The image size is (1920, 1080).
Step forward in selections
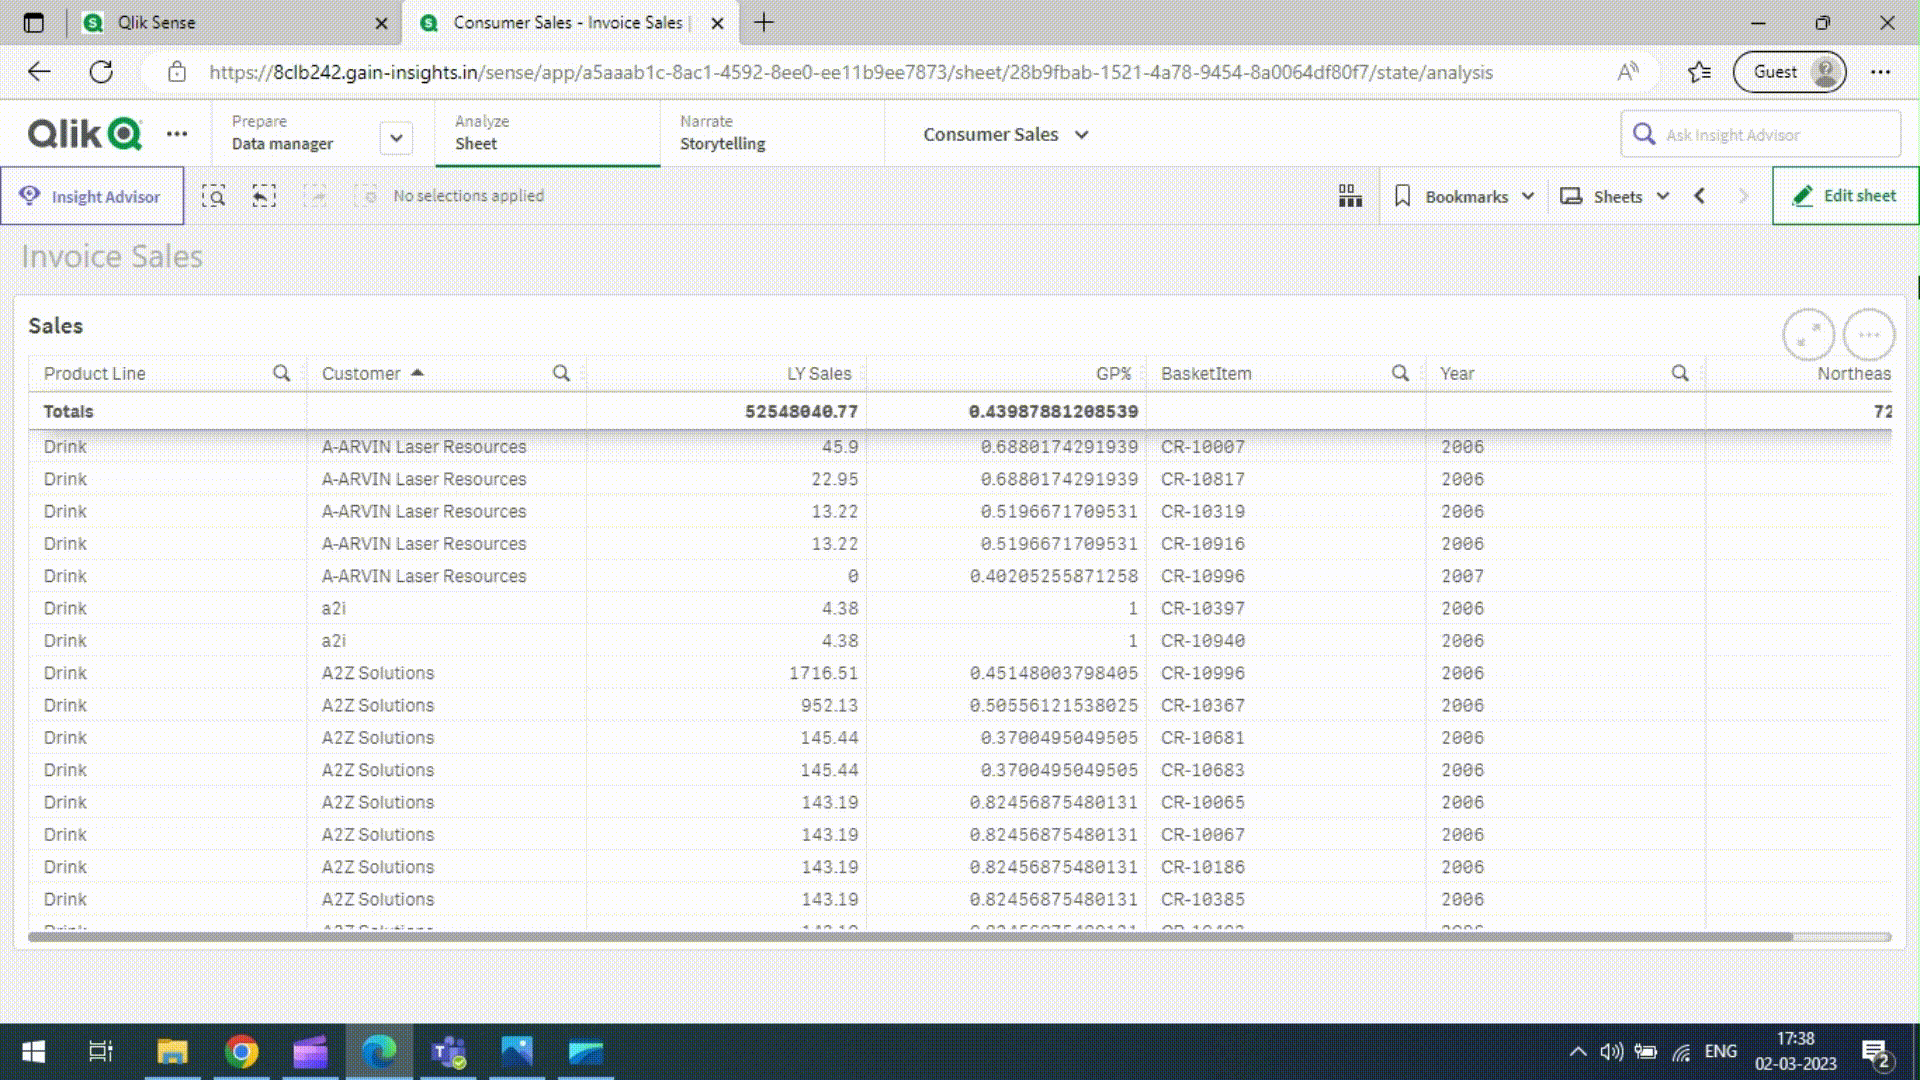(x=315, y=196)
